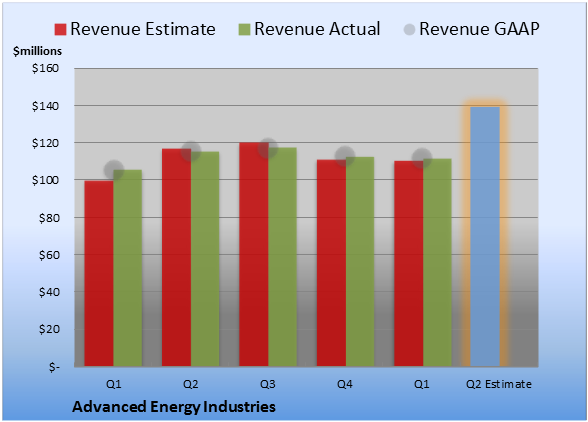Click the green Revenue Actual legend swatch
The height and width of the screenshot is (422, 588).
[244, 30]
